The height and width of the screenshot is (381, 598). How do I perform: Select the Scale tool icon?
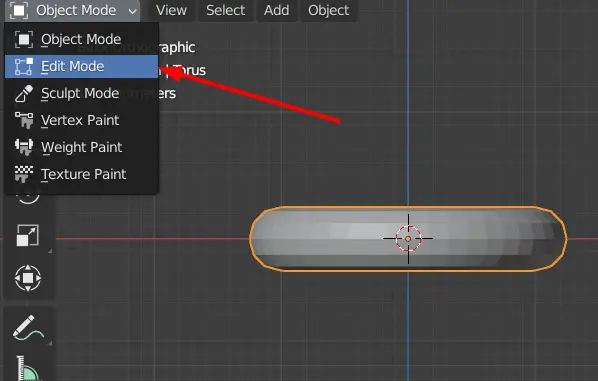click(x=28, y=235)
